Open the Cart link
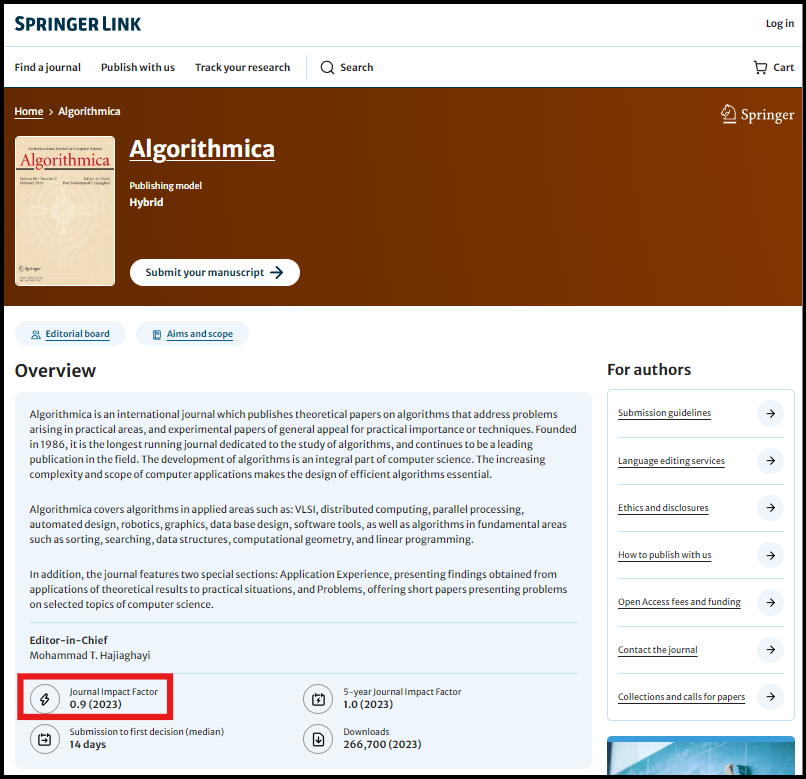The width and height of the screenshot is (806, 779). (x=774, y=67)
